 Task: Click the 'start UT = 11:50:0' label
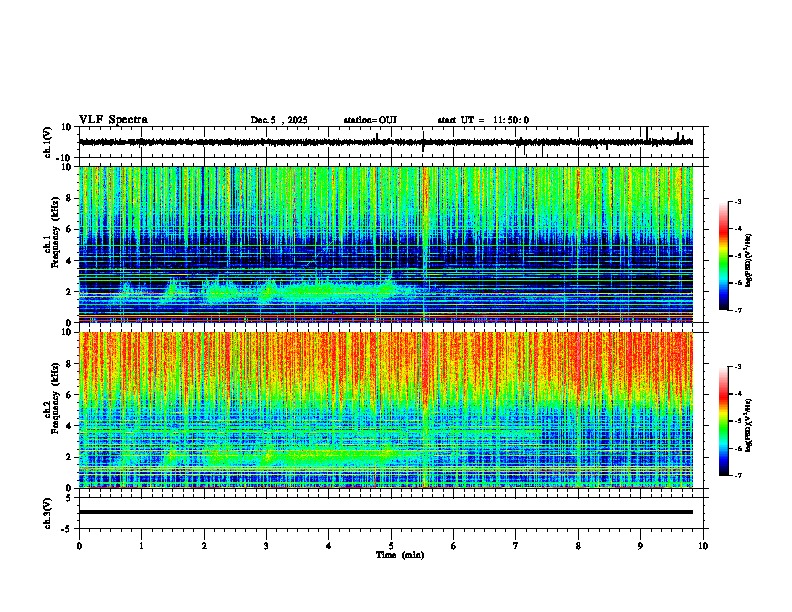(483, 120)
